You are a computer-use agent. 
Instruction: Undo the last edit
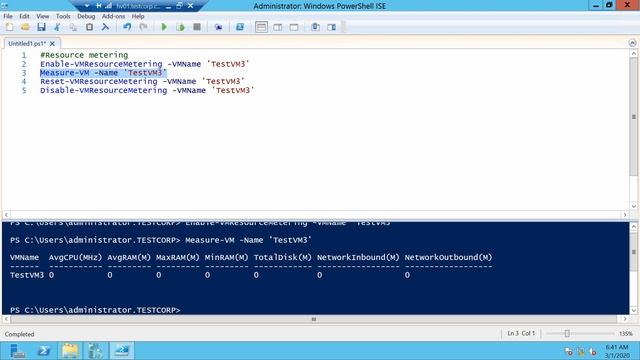point(127,27)
